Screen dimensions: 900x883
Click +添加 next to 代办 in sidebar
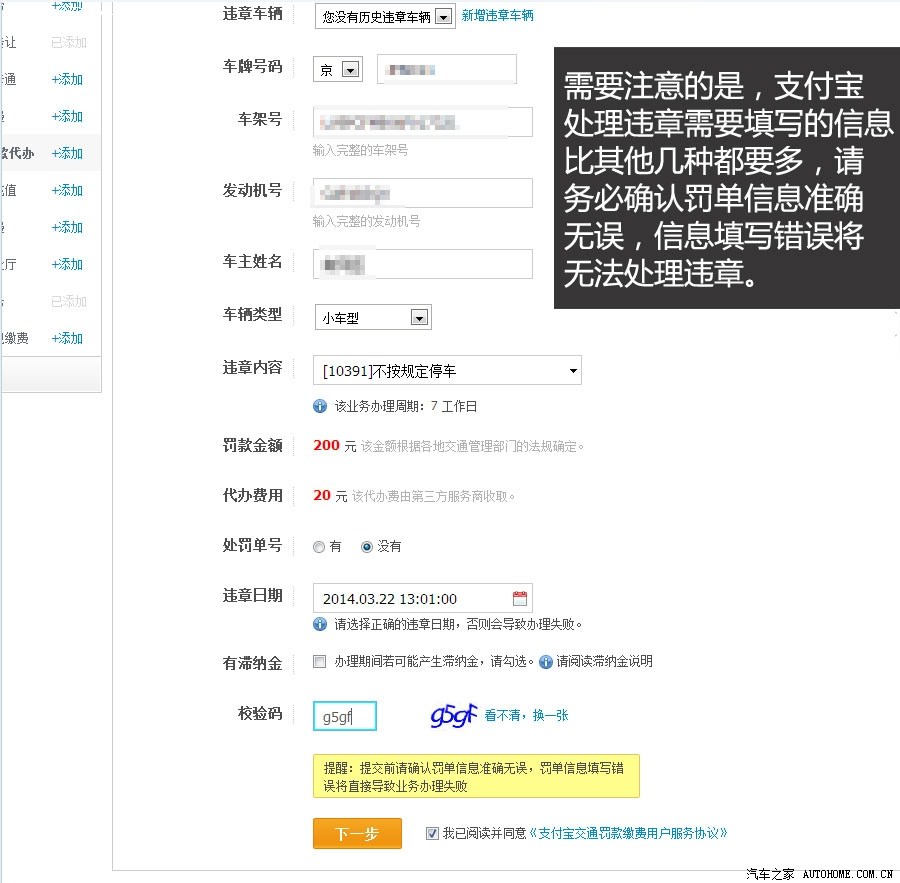67,153
